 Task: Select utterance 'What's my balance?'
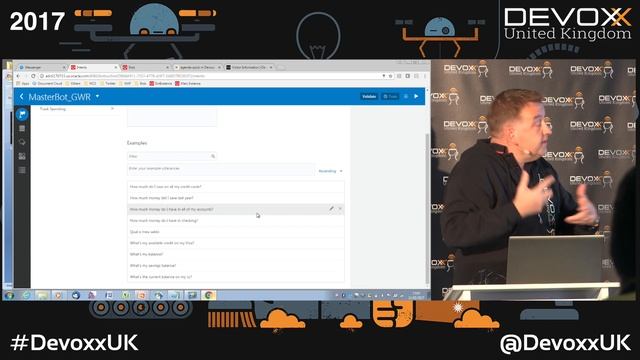pyautogui.click(x=236, y=254)
